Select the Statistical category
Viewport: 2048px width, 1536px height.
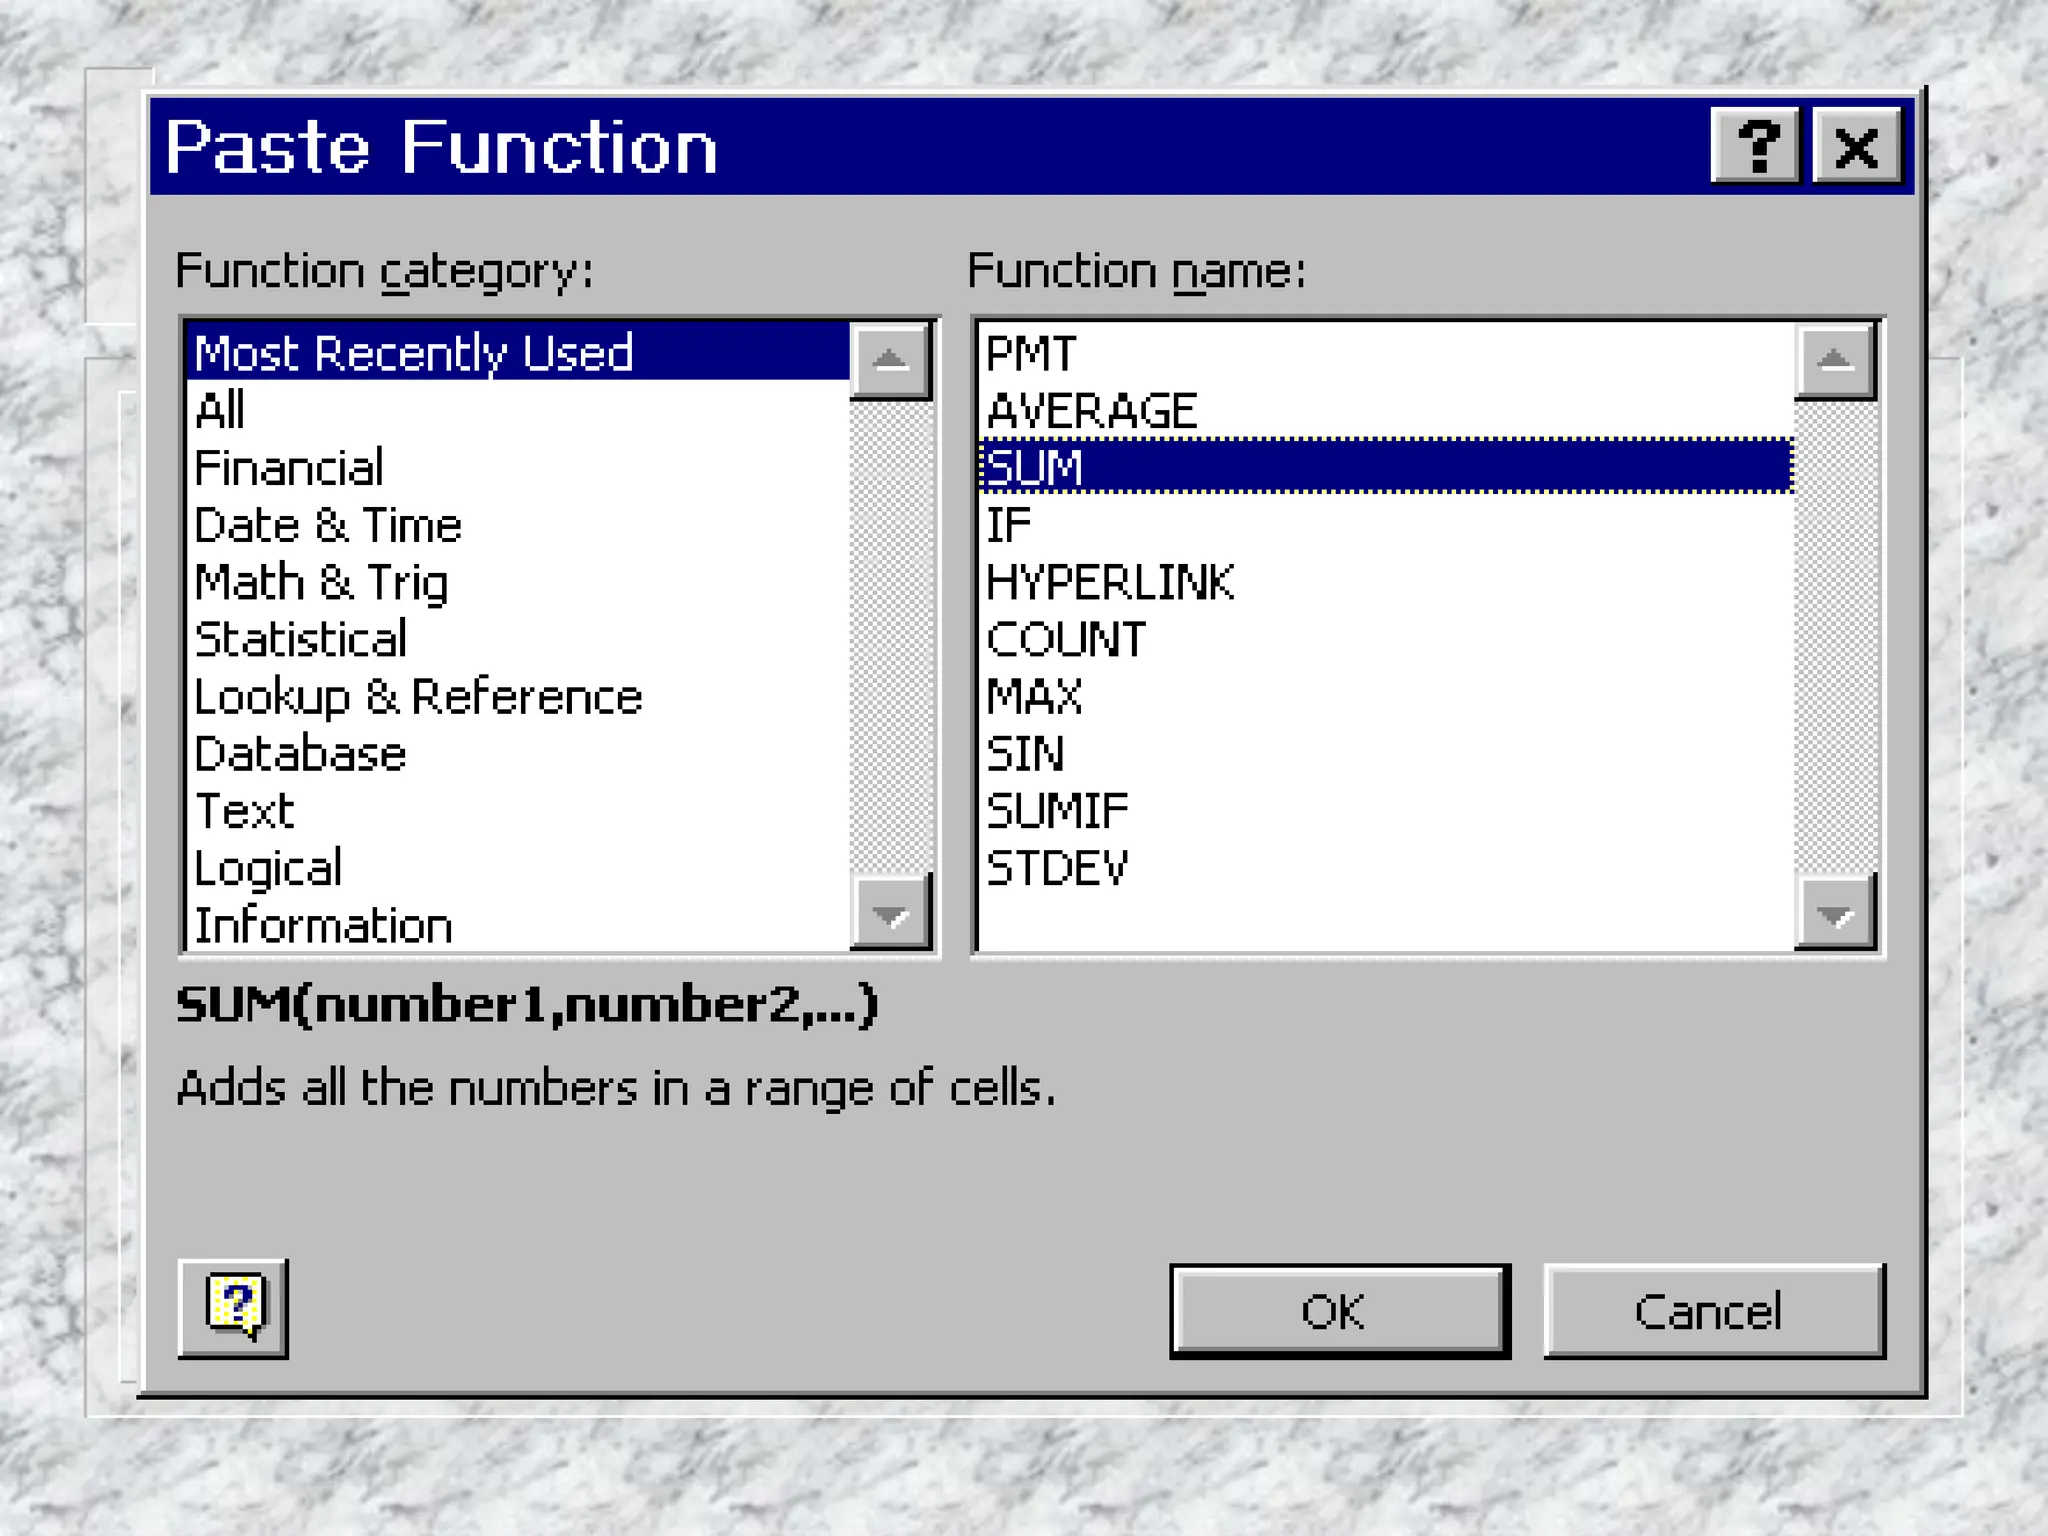click(x=300, y=640)
